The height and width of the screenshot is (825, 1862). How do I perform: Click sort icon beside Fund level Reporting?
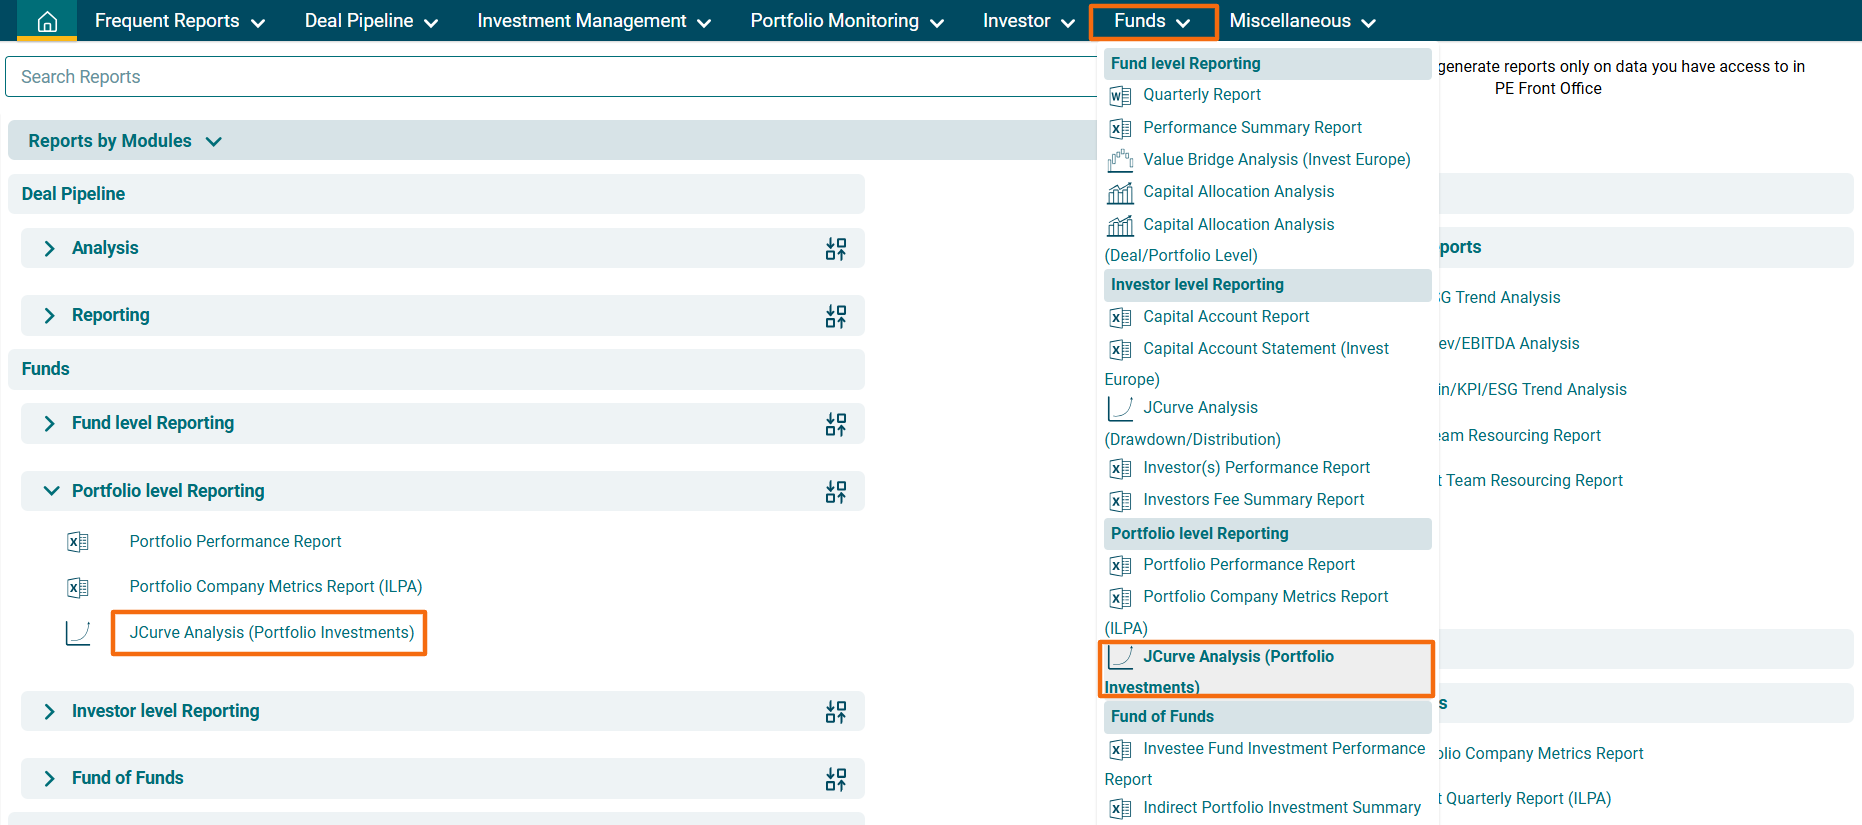[x=835, y=424]
